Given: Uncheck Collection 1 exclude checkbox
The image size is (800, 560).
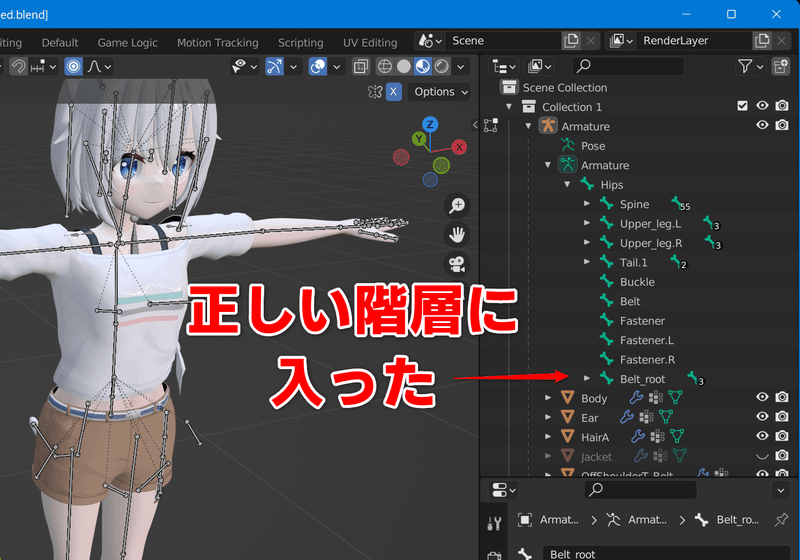Looking at the screenshot, I should 742,106.
